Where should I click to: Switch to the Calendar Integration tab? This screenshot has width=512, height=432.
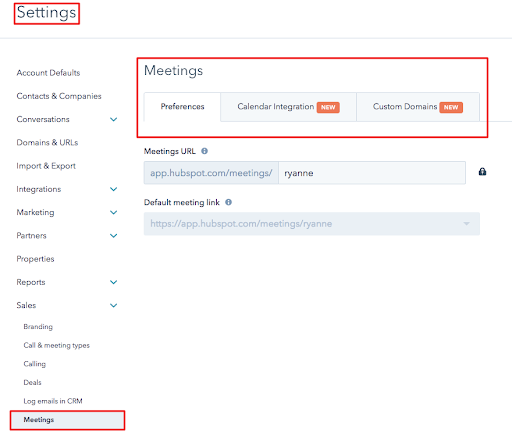[x=288, y=107]
